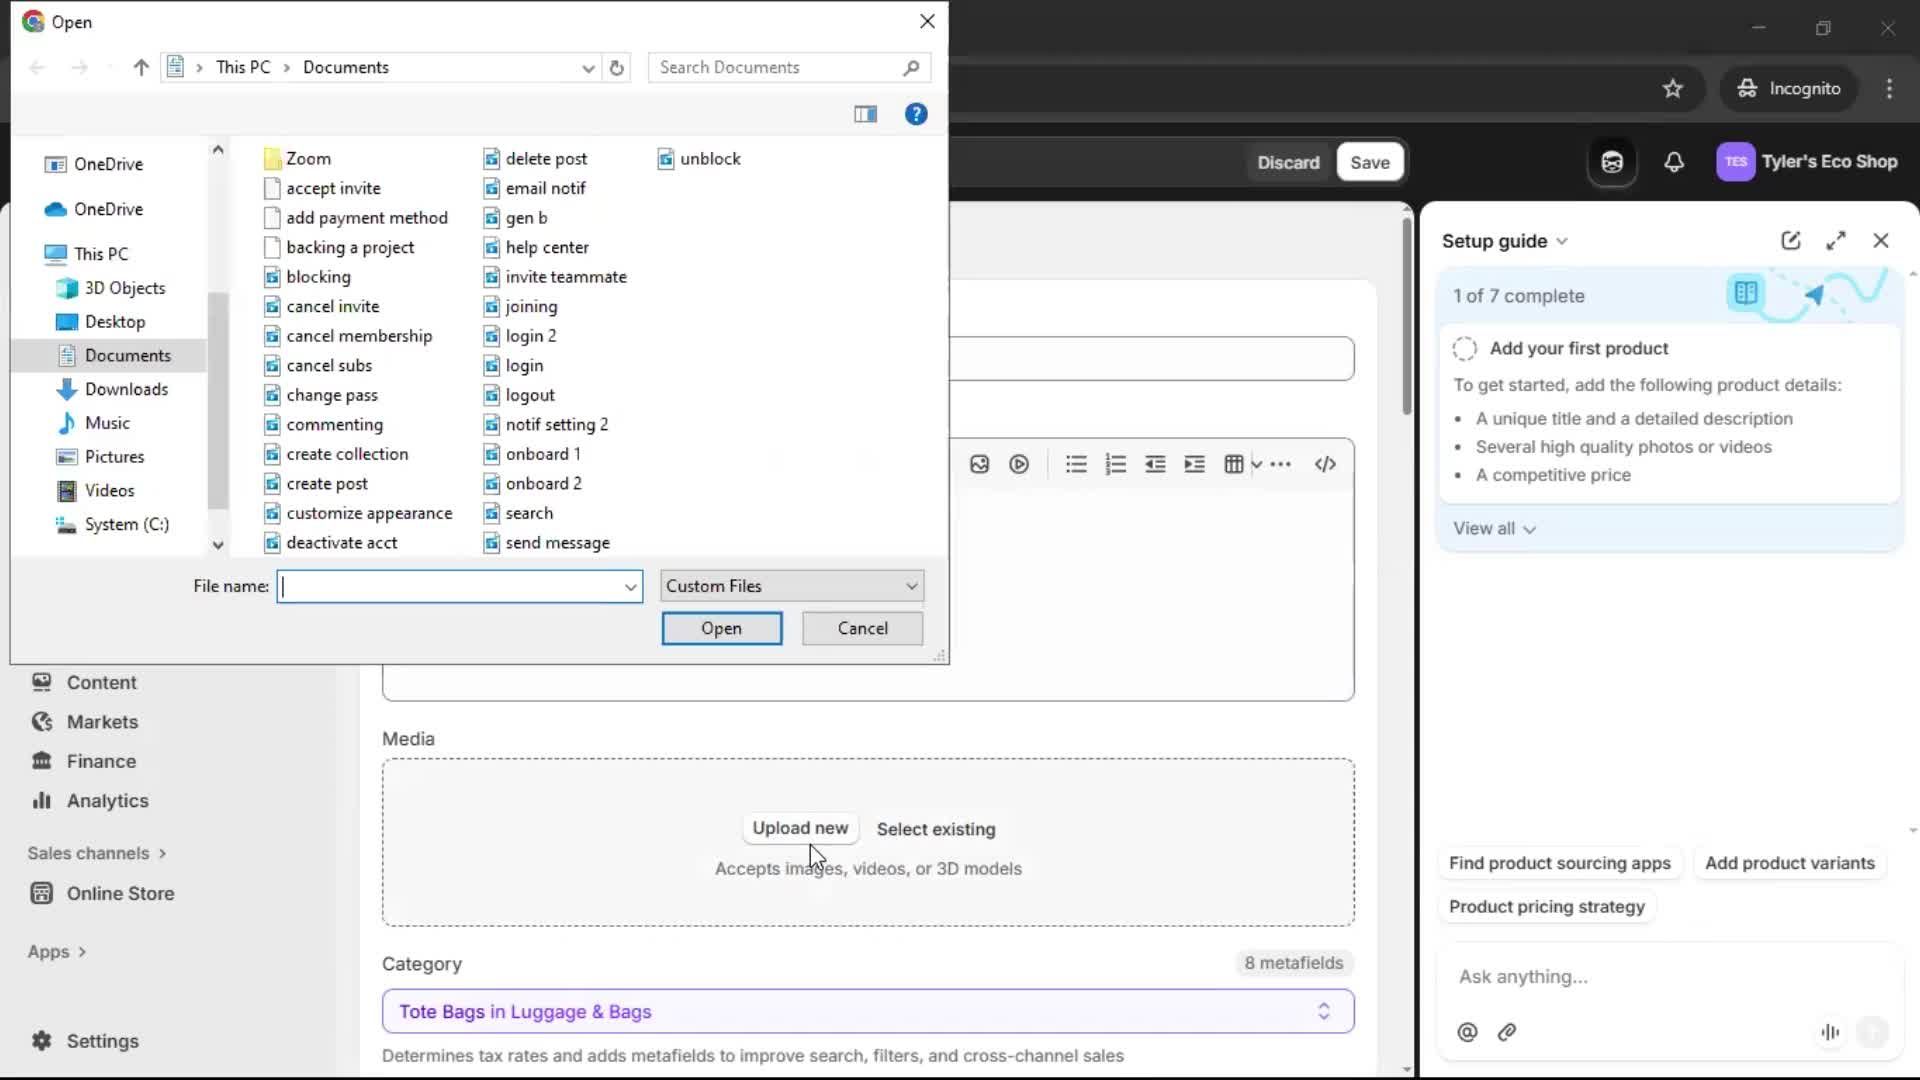1920x1080 pixels.
Task: Start voice input in the Ask anything box
Action: coord(1830,1032)
